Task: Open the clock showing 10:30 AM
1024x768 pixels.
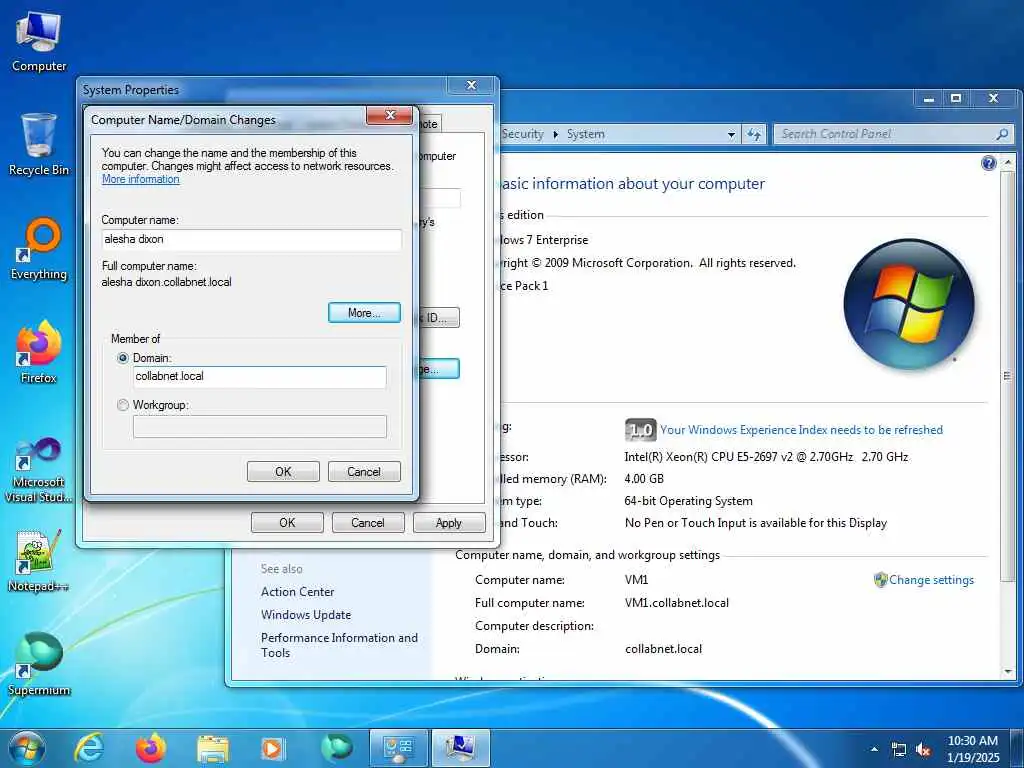Action: pyautogui.click(x=972, y=749)
